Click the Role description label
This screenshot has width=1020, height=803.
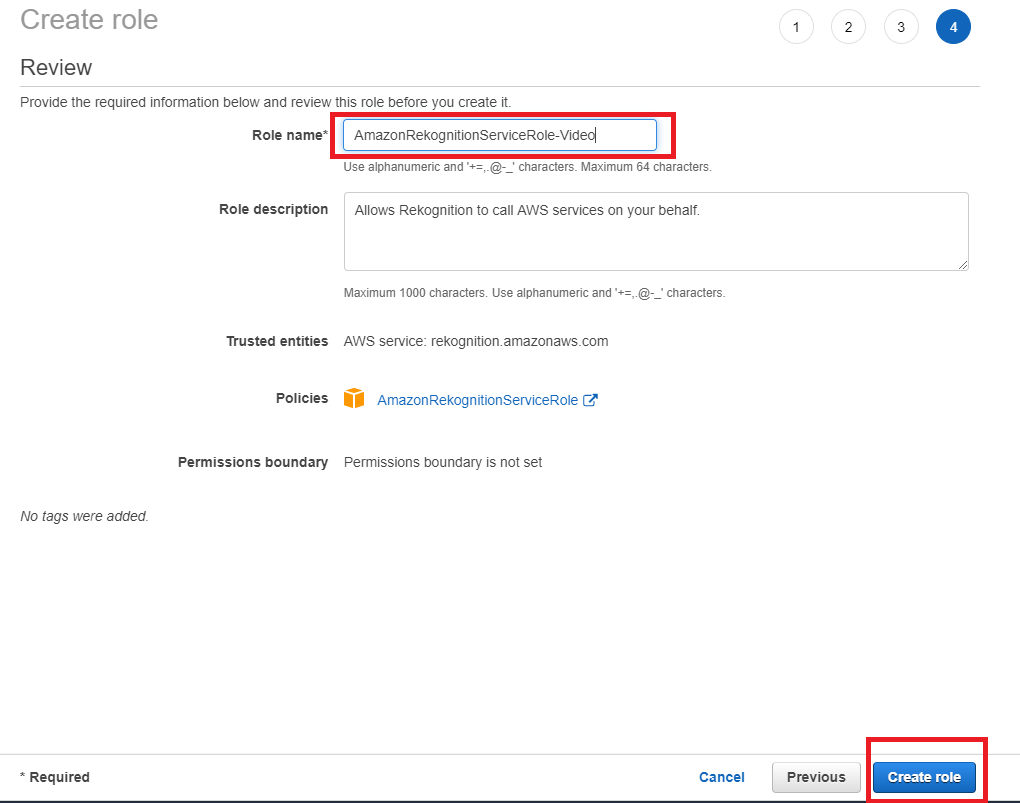tap(273, 209)
